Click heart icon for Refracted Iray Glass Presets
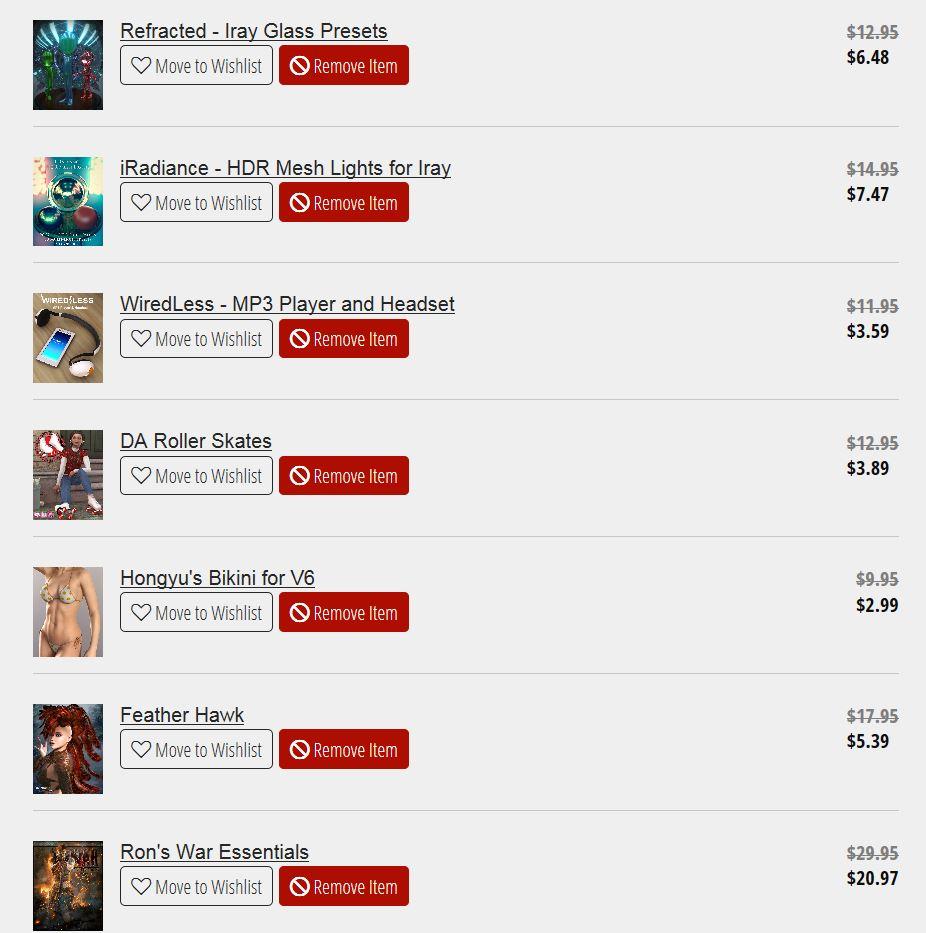 pos(141,65)
